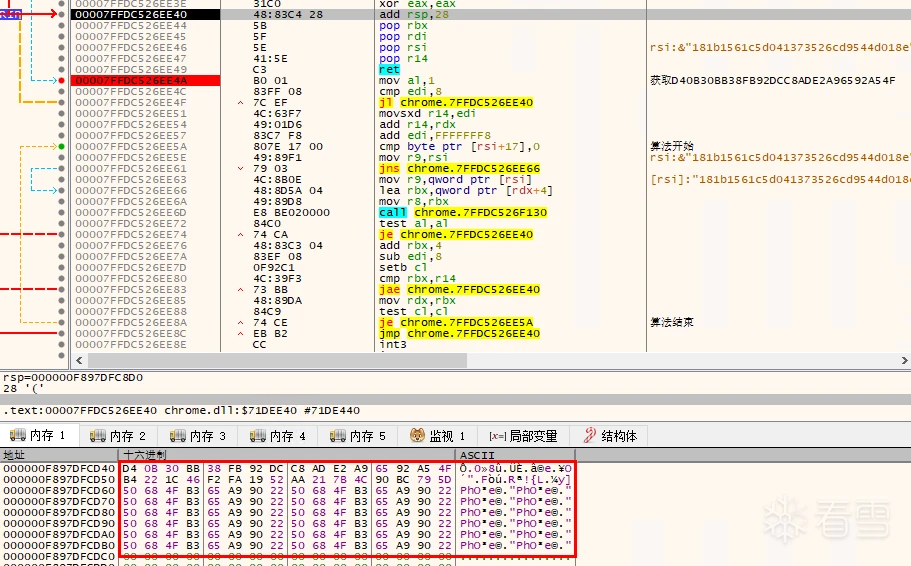
Task: Select the 'cmp byte ptr [rsi+17],0' instruction
Action: 460,146
